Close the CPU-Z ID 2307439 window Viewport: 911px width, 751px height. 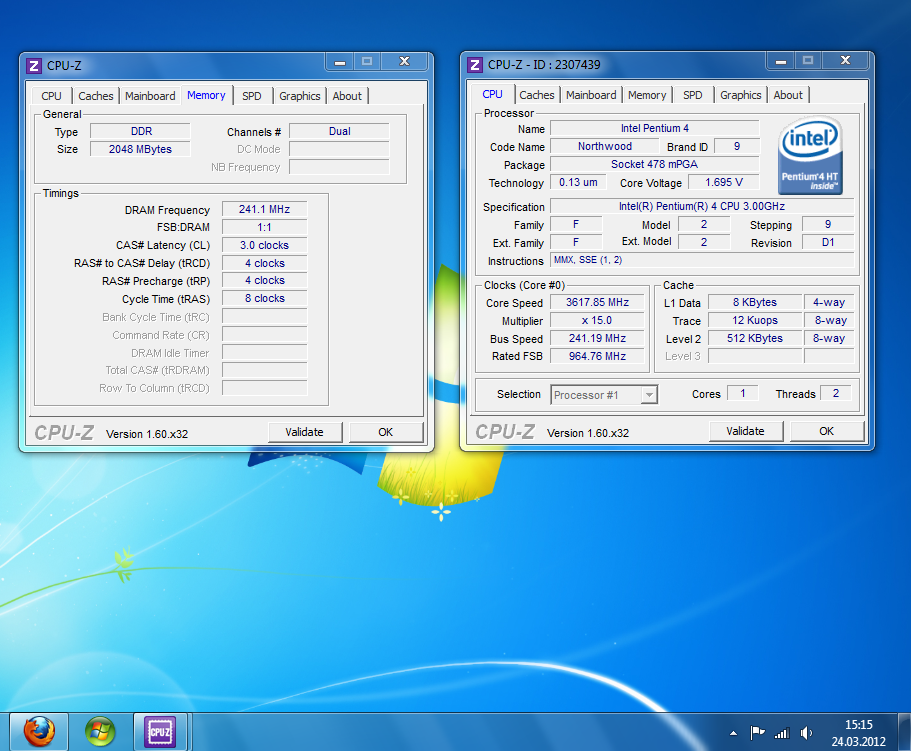click(x=846, y=60)
